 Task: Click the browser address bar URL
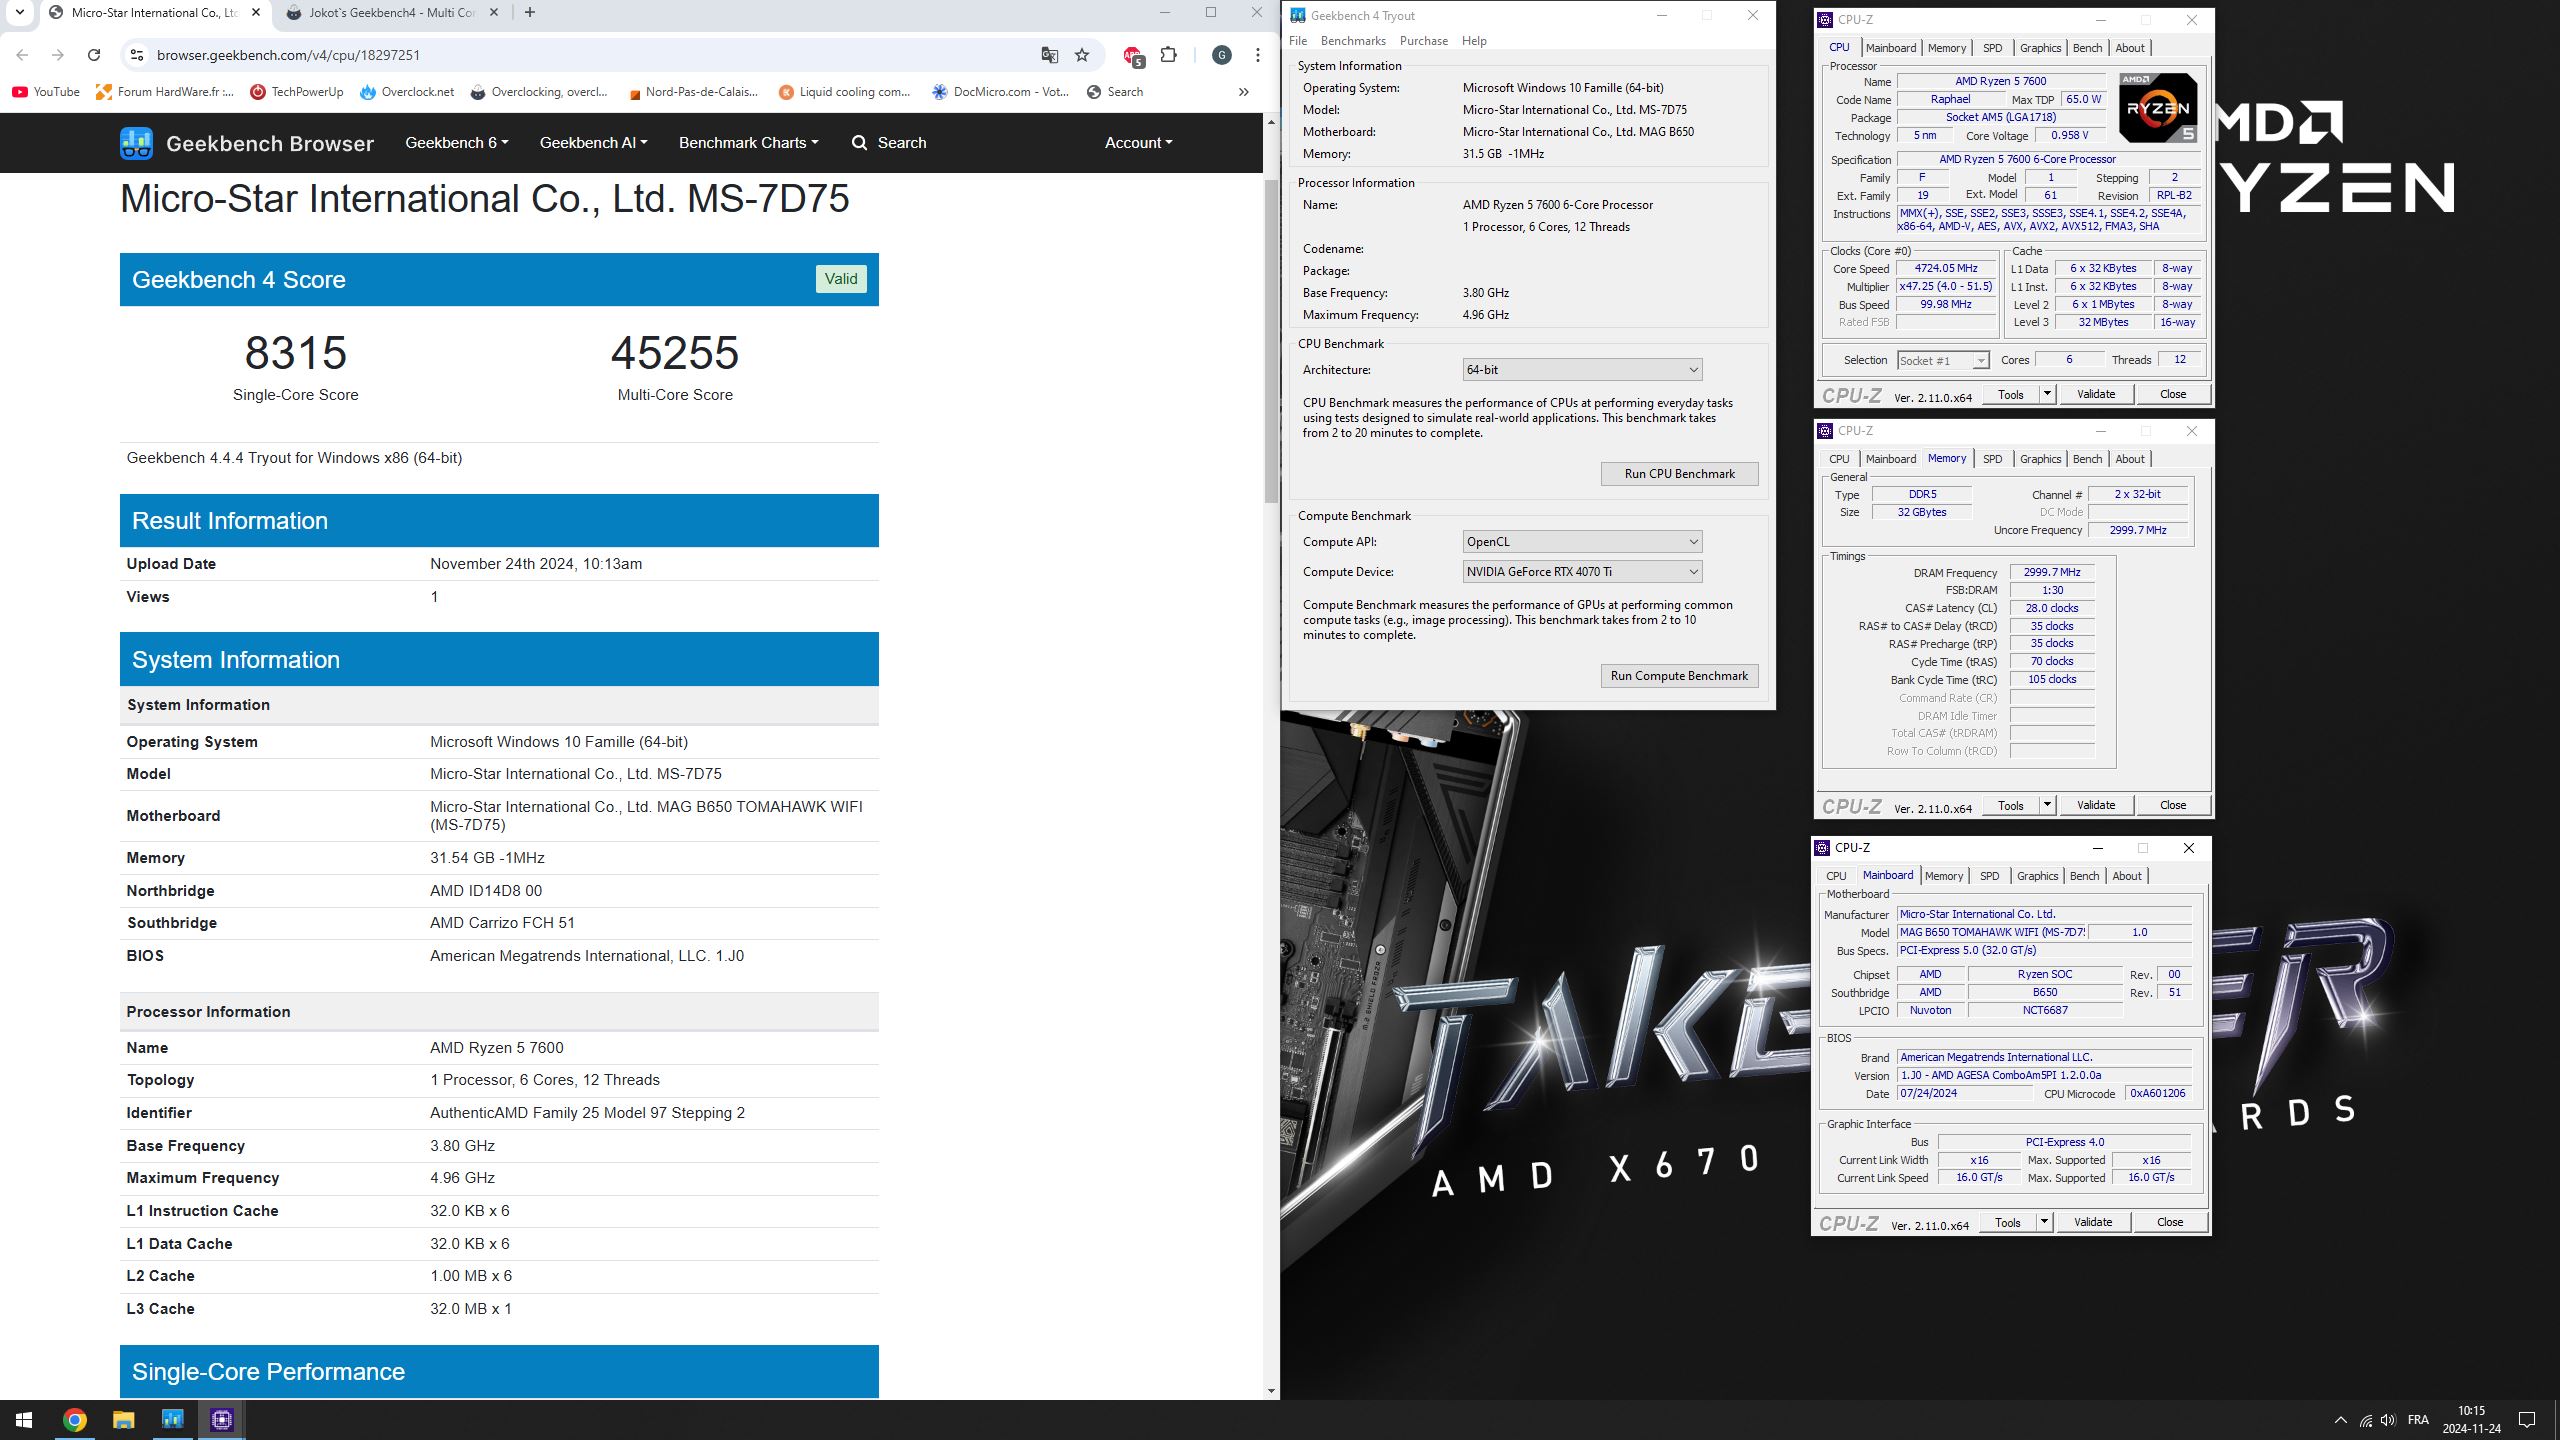[288, 55]
